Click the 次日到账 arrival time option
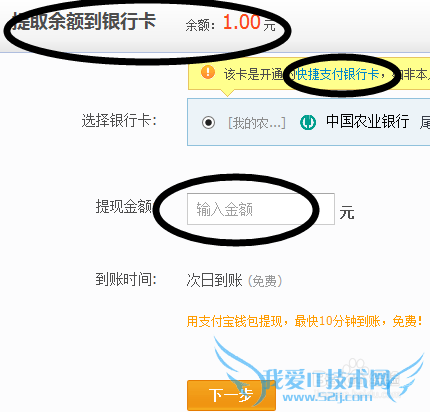Viewport: 430px width, 412px height. pyautogui.click(x=215, y=280)
